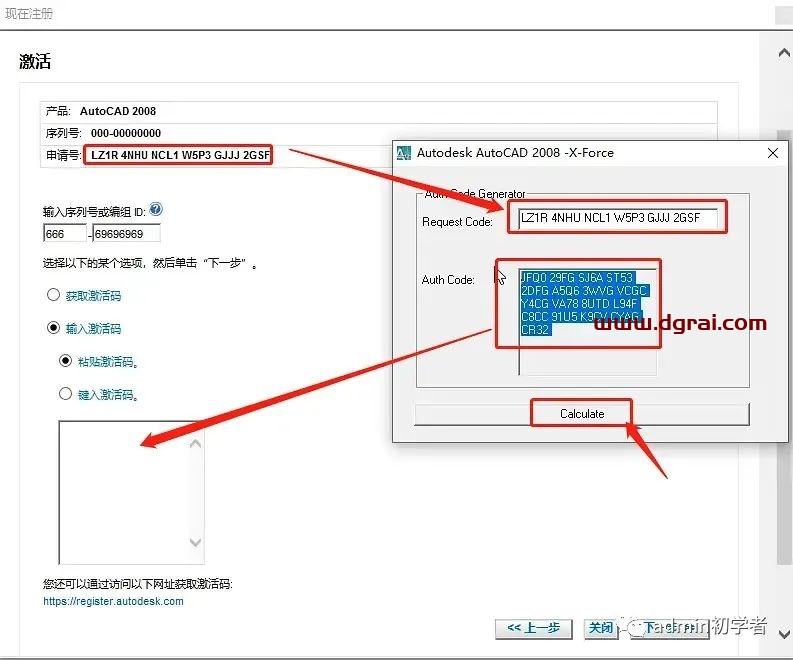Click the 选择以下的某个选项 instruction text
Image resolution: width=793 pixels, height=660 pixels.
pos(150,263)
